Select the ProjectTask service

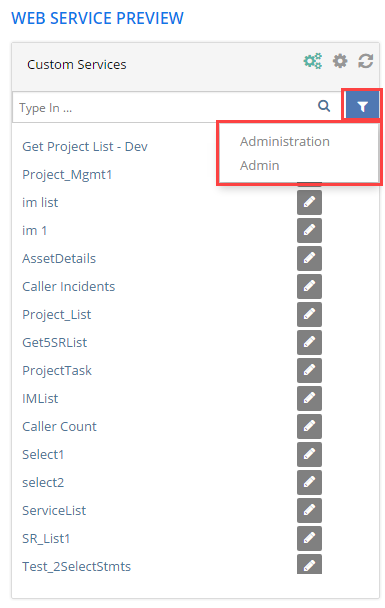[57, 370]
